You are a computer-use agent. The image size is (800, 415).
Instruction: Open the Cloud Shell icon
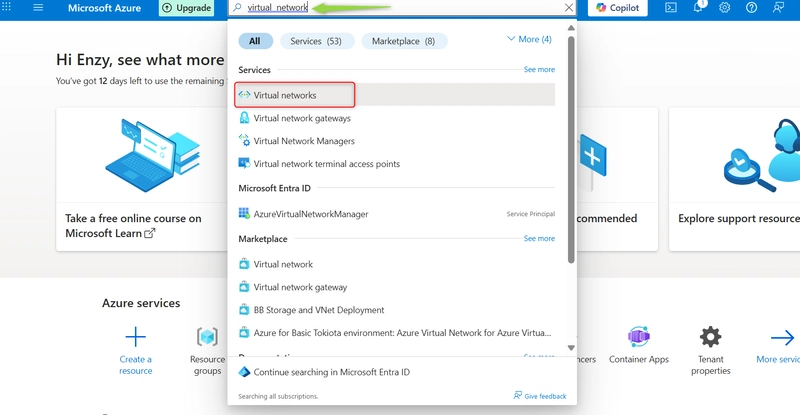click(671, 8)
